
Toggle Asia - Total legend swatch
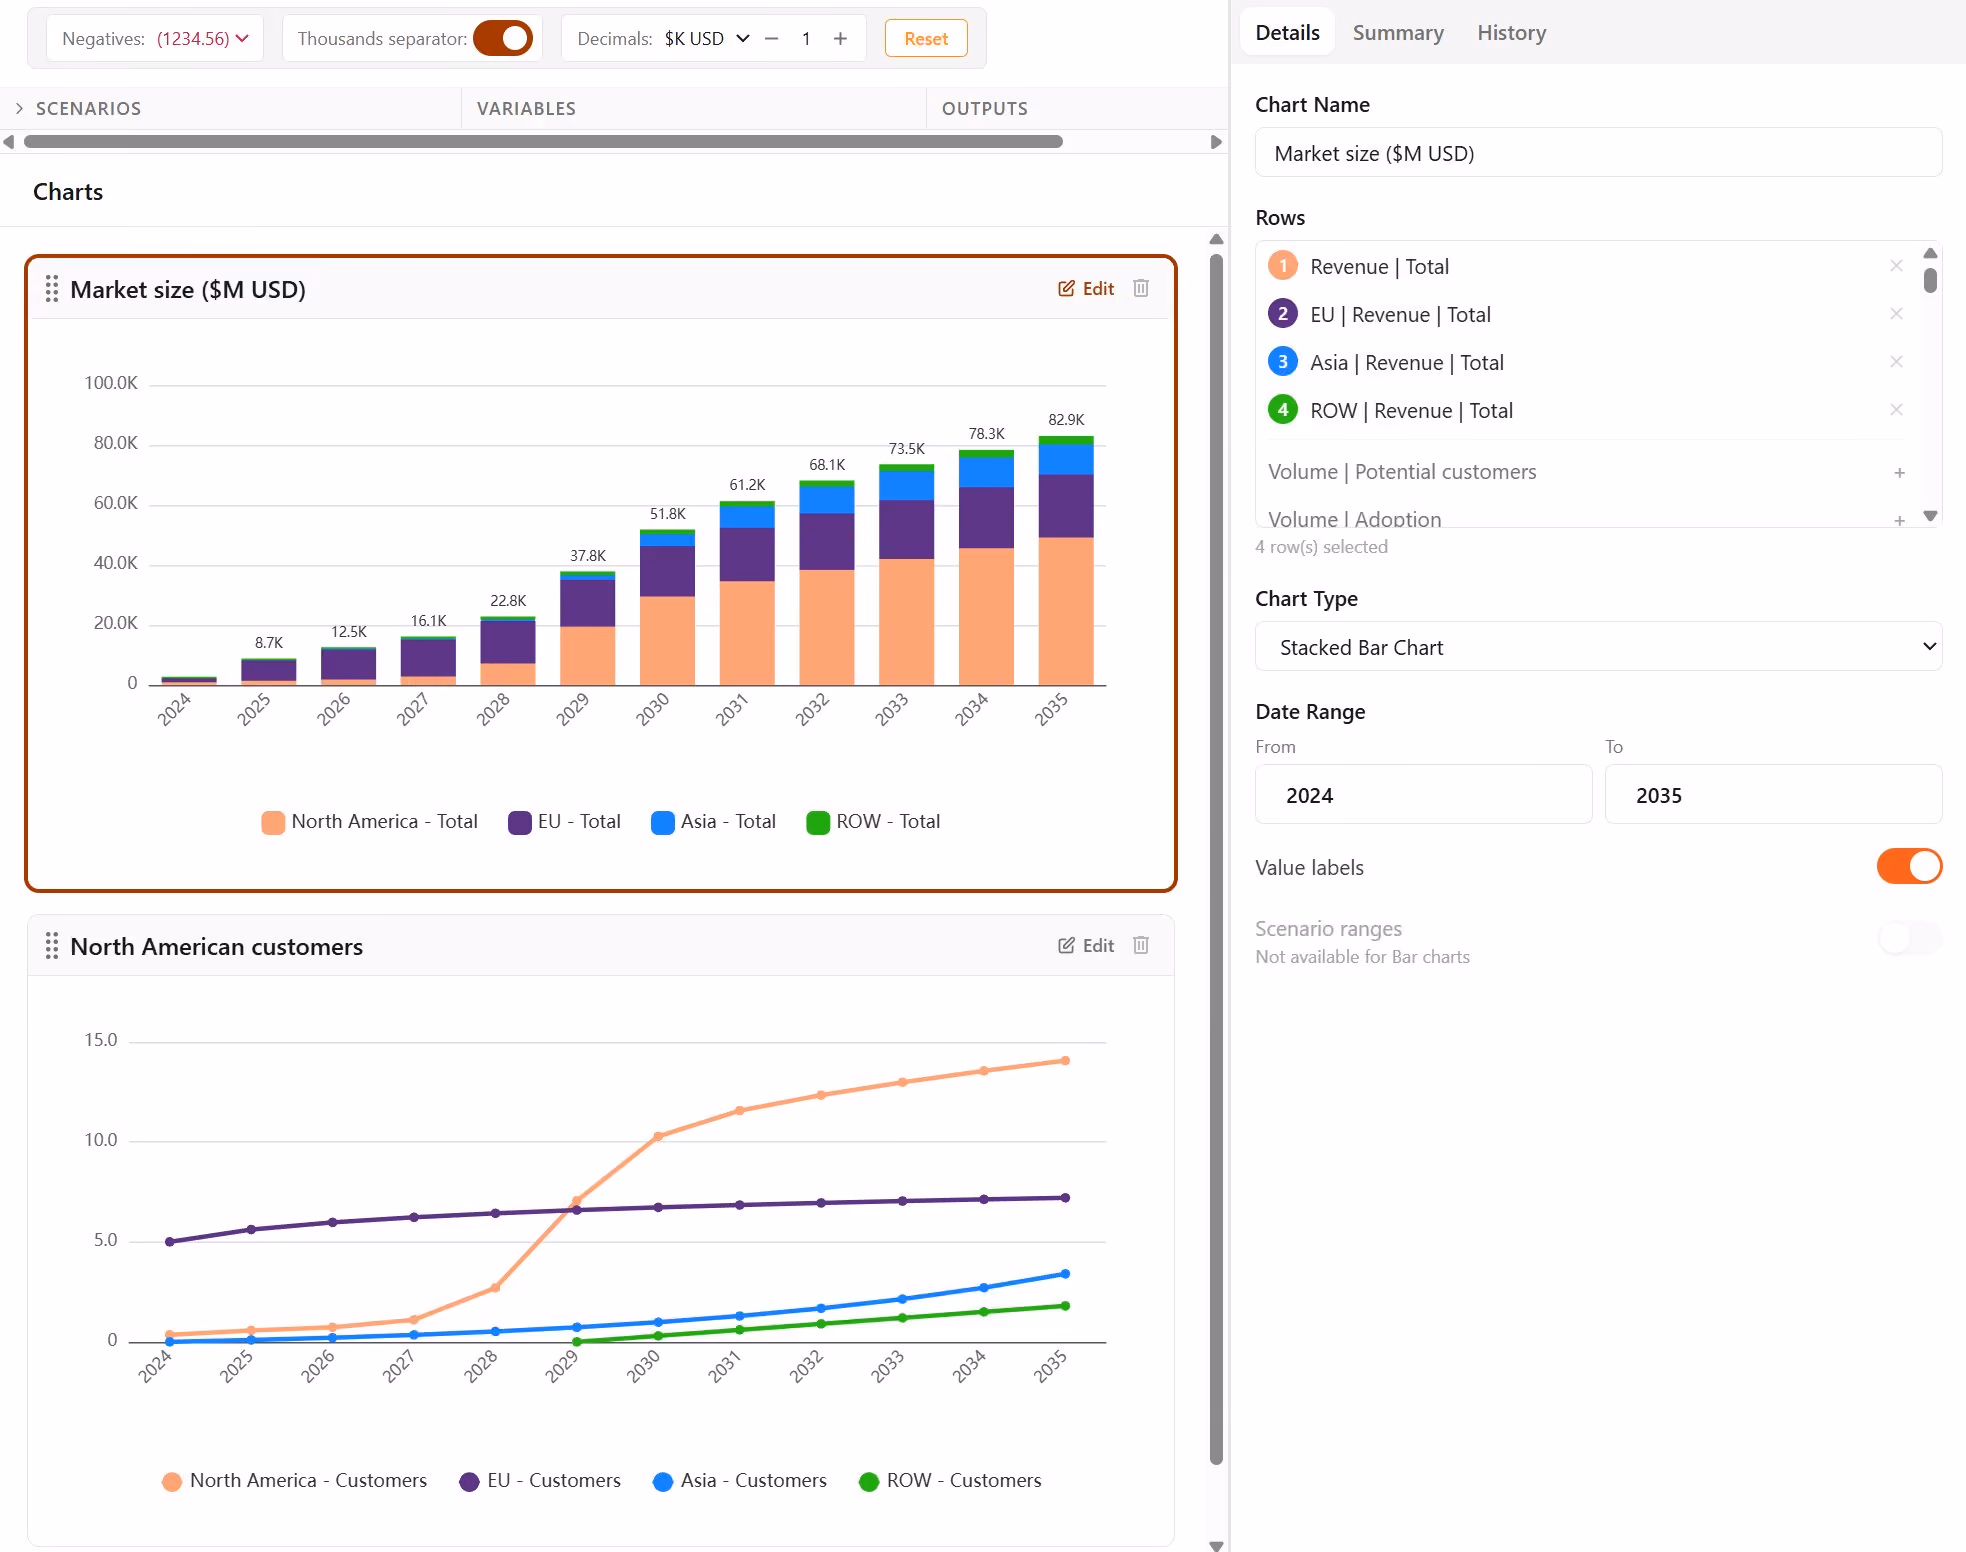662,822
